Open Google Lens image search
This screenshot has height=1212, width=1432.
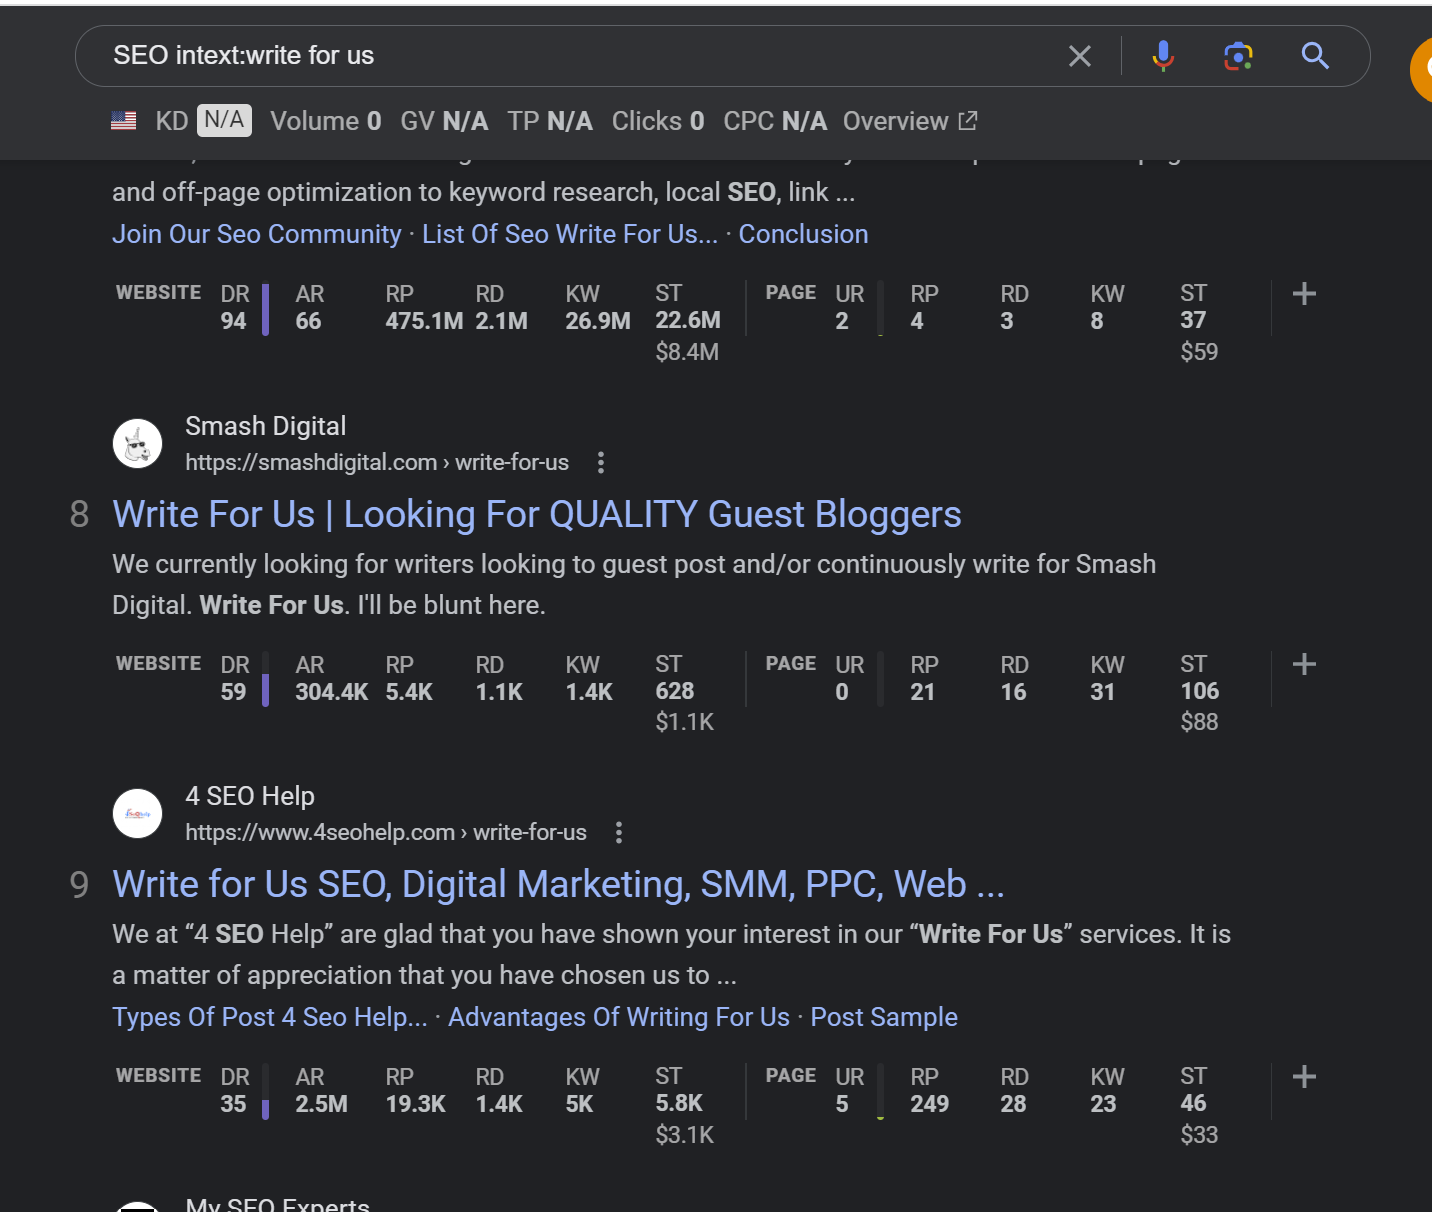point(1239,56)
